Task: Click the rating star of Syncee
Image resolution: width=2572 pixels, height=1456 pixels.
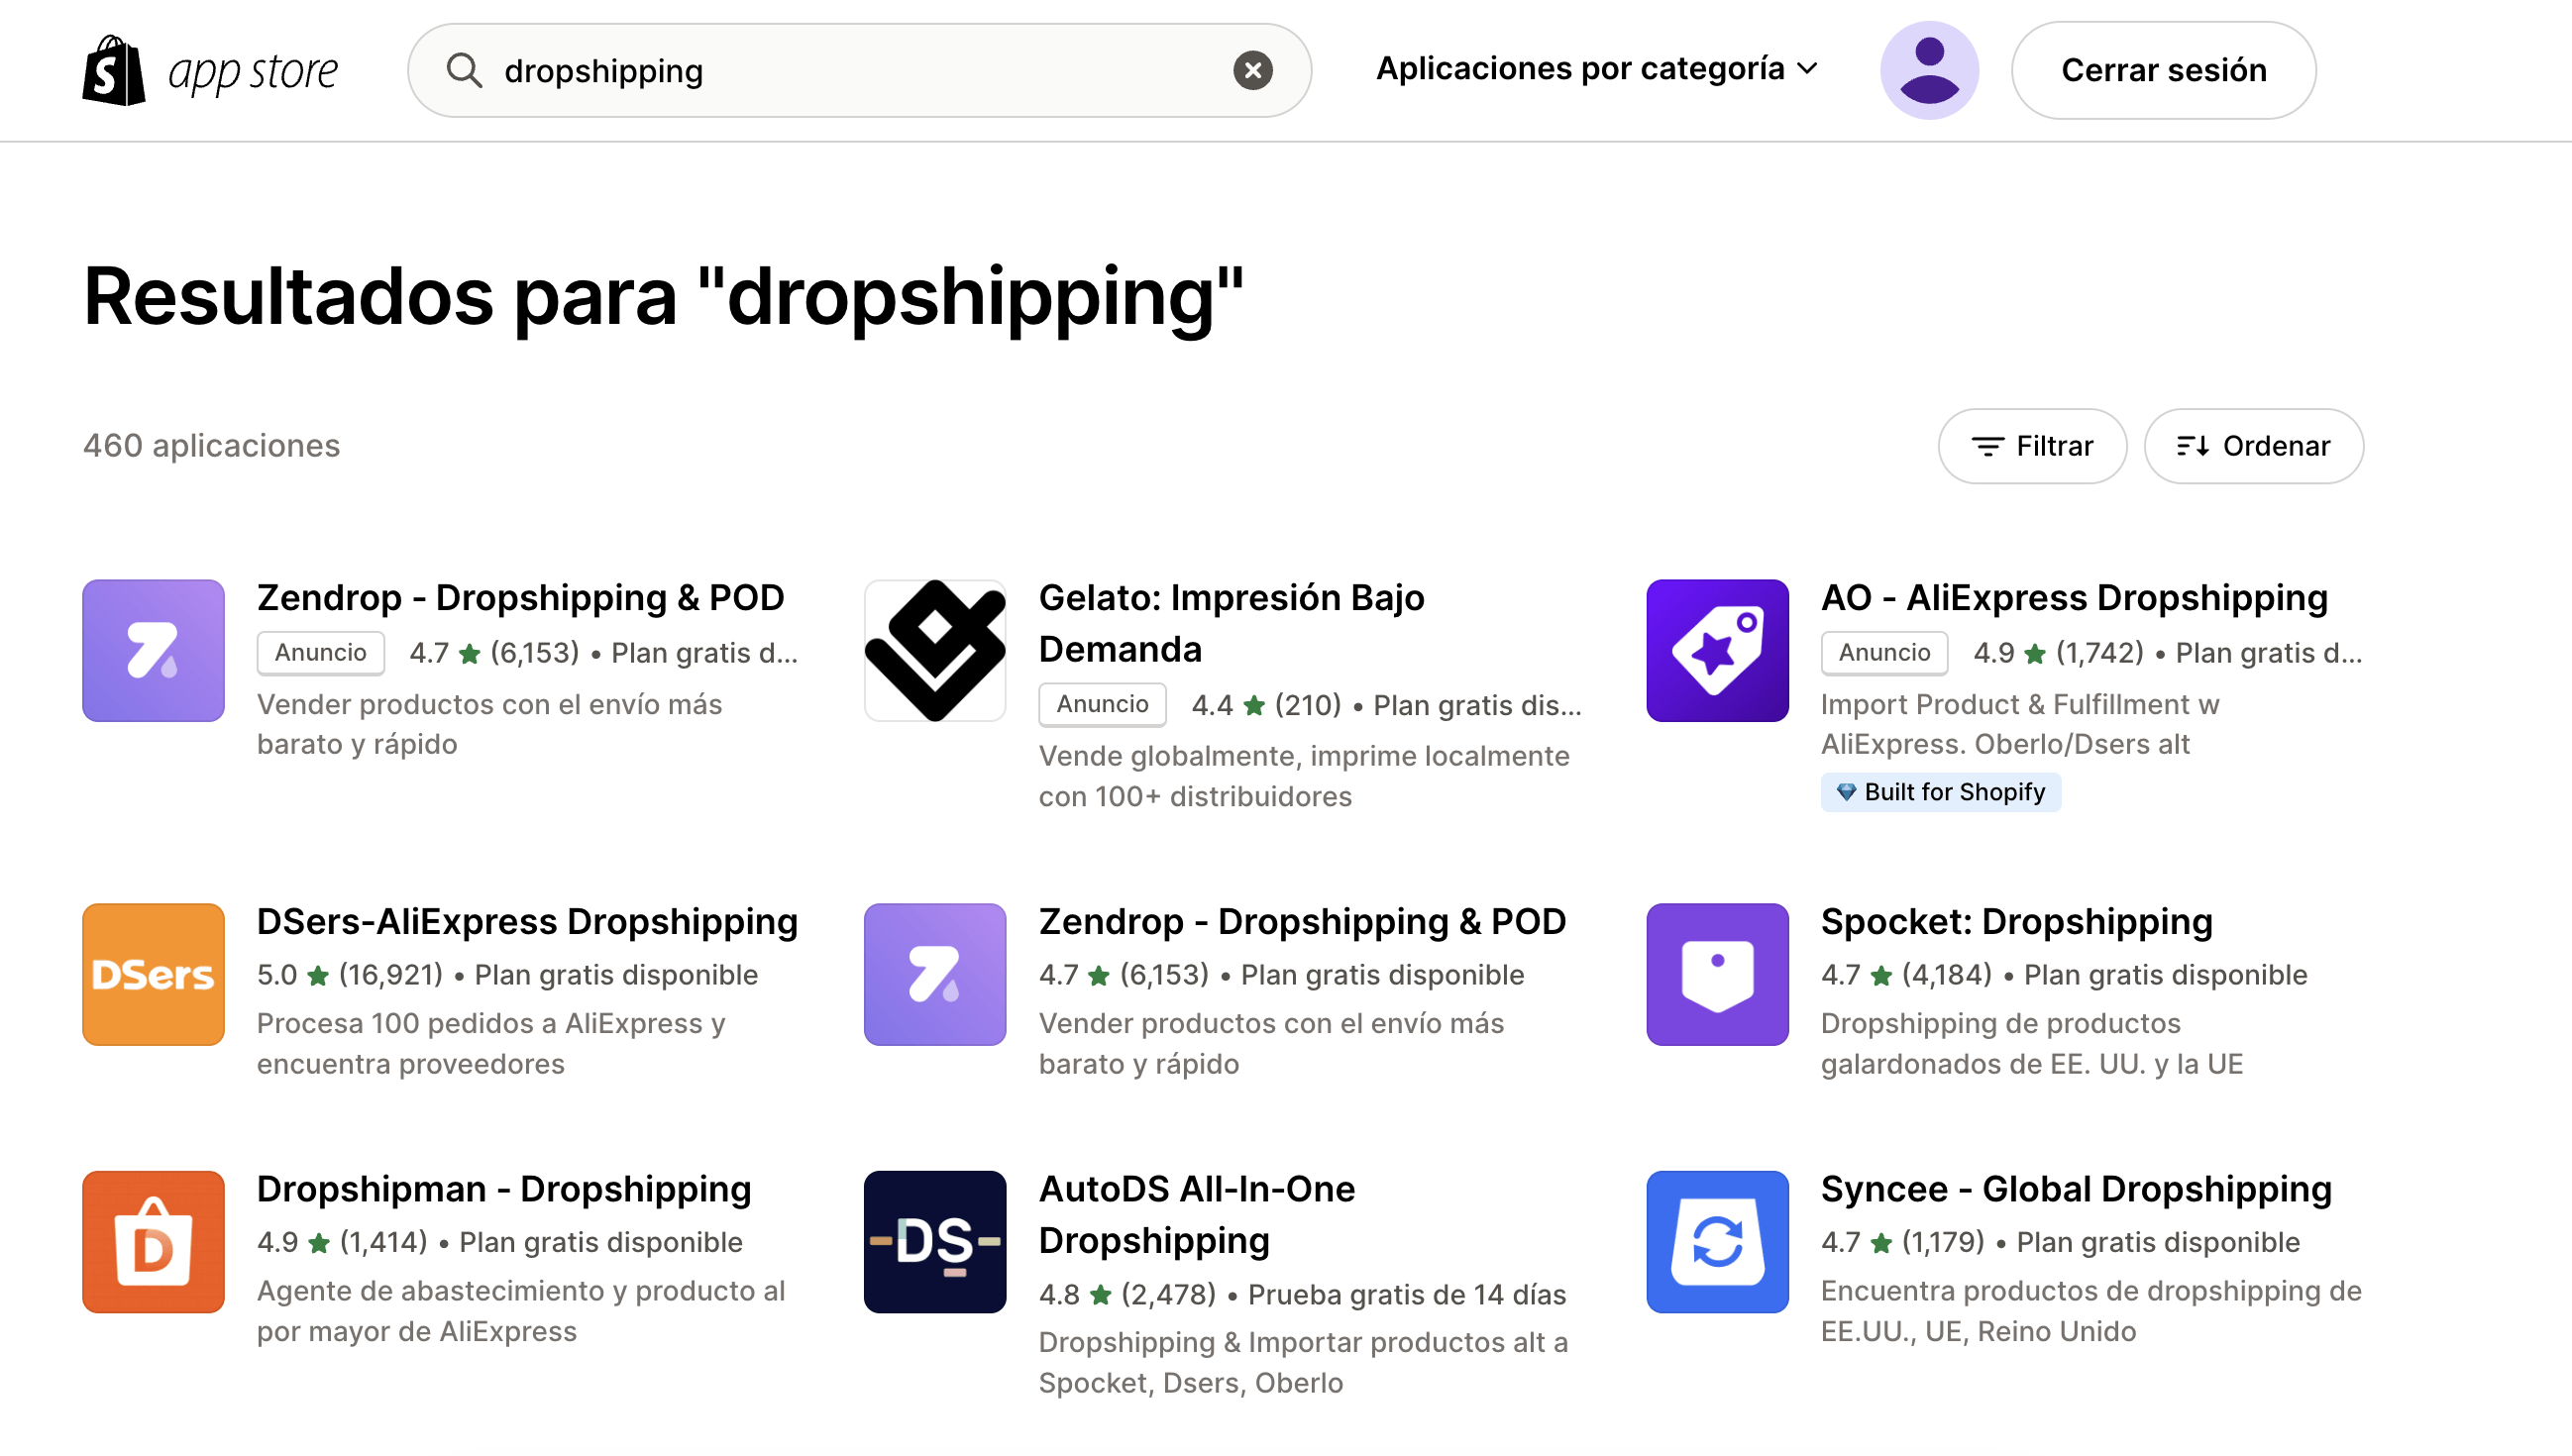Action: 1881,1242
